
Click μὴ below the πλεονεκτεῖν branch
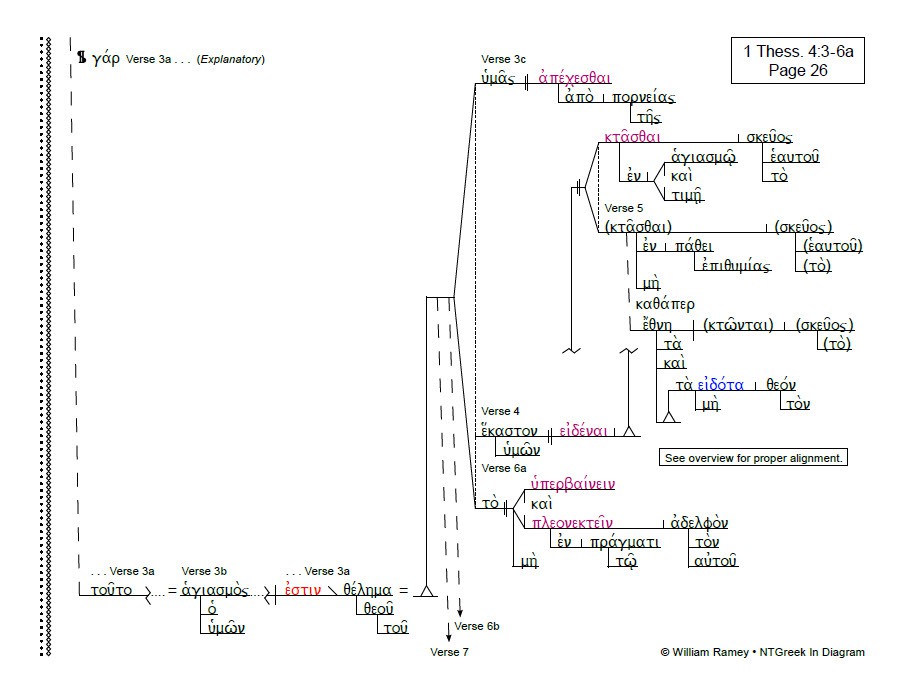pyautogui.click(x=529, y=561)
